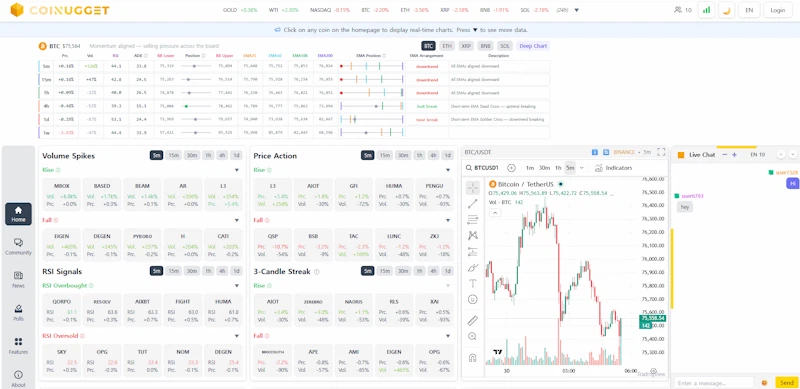The height and width of the screenshot is (389, 800).
Task: Select 1d in Volume Spikes panel
Action: [x=236, y=156]
